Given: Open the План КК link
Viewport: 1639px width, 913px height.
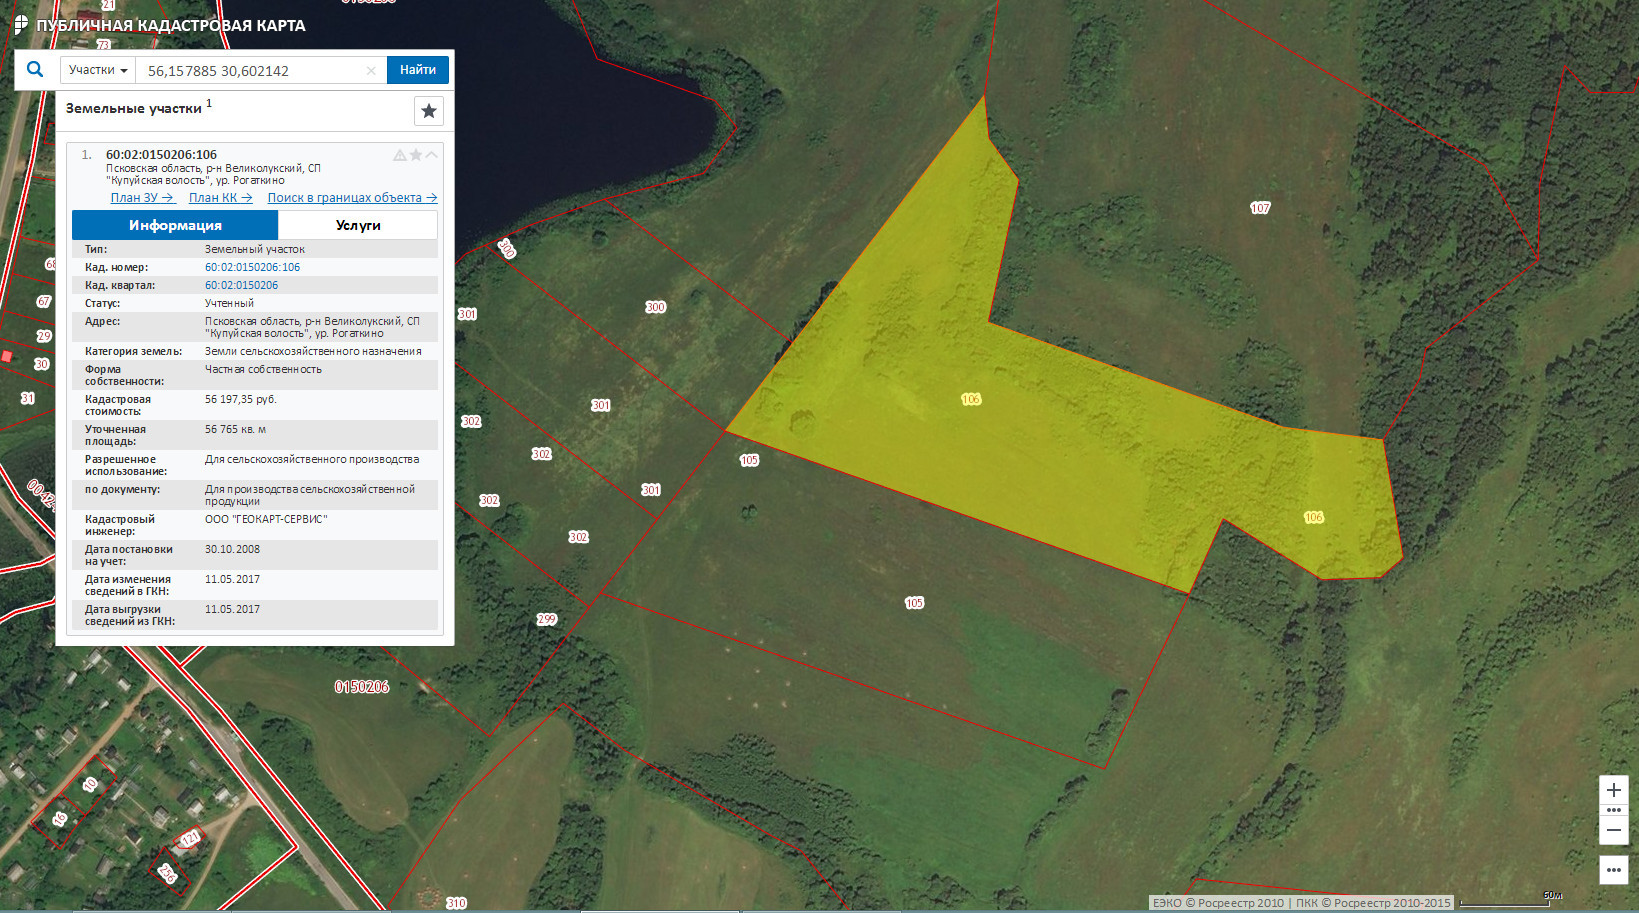Looking at the screenshot, I should pos(221,198).
